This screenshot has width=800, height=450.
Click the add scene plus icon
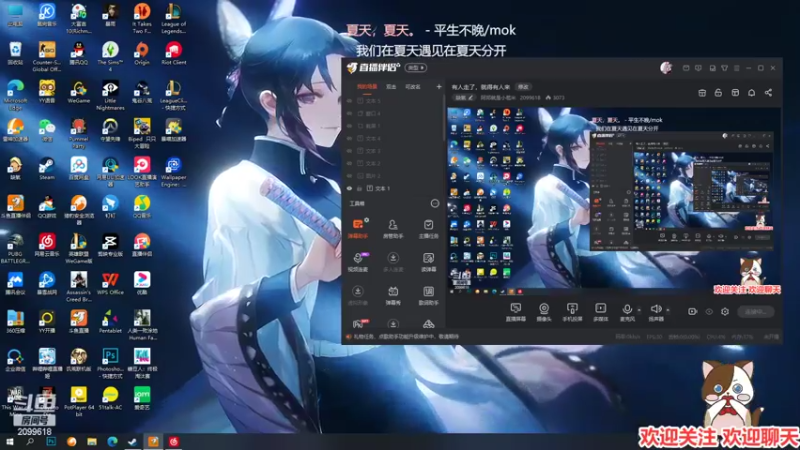pos(439,87)
